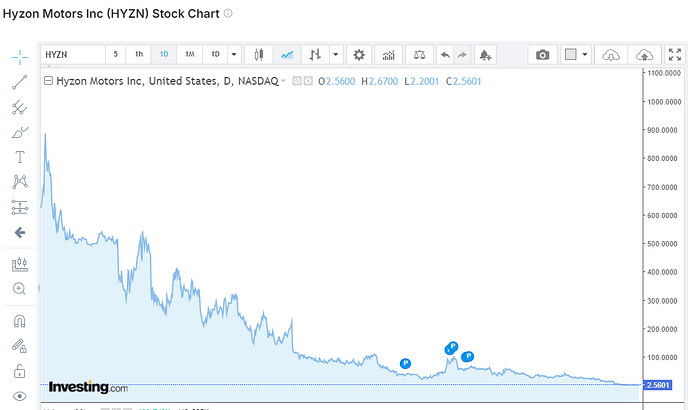Select the trend line drawing tool
The width and height of the screenshot is (690, 410).
19,82
